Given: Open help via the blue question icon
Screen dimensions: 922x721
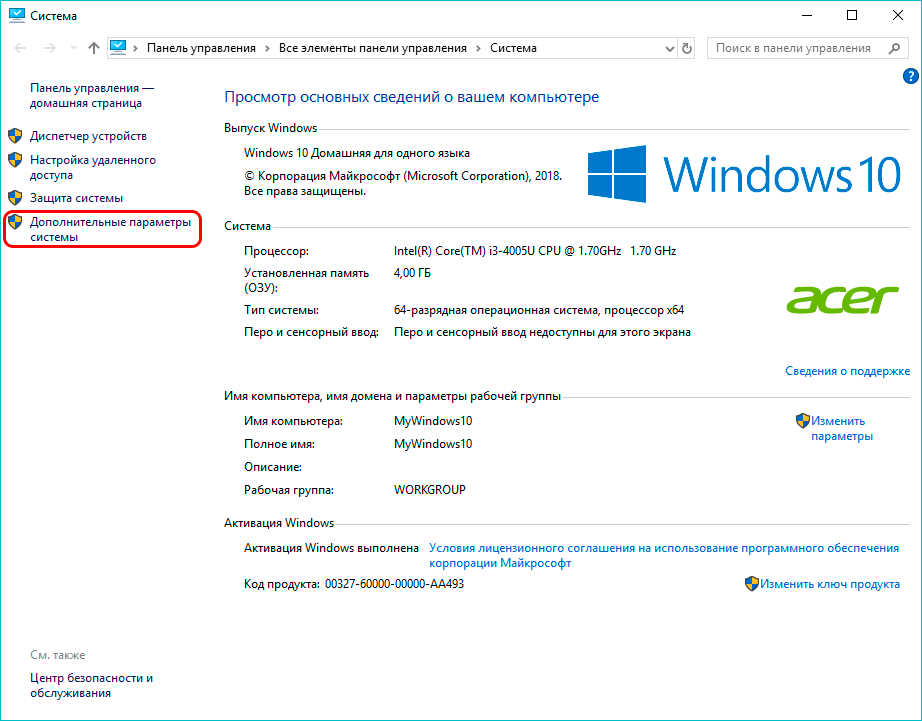Looking at the screenshot, I should pyautogui.click(x=910, y=76).
